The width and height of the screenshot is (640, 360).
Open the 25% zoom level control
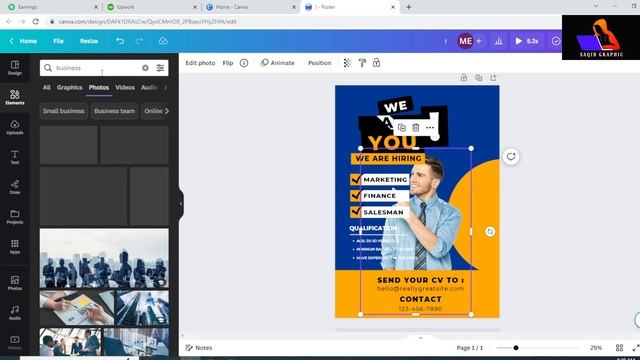click(596, 348)
